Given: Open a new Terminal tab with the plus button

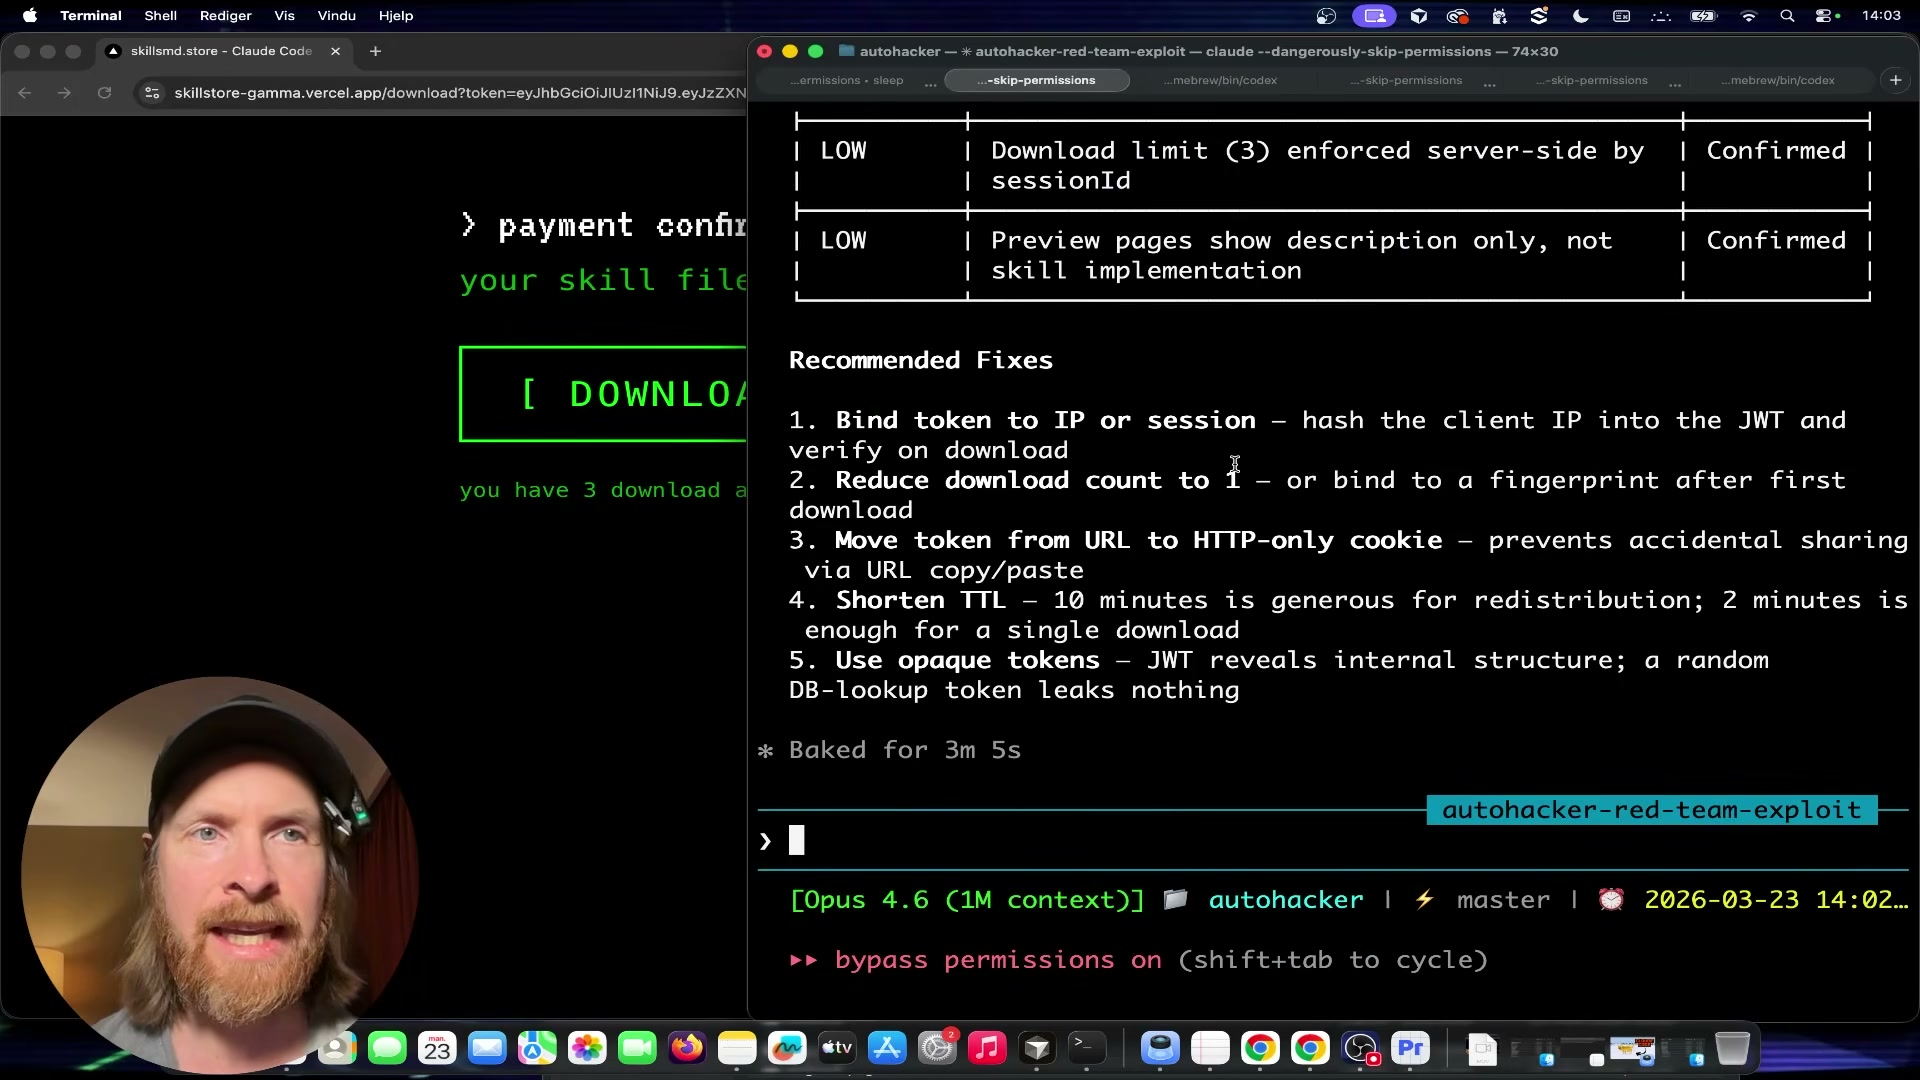Looking at the screenshot, I should coord(1896,80).
